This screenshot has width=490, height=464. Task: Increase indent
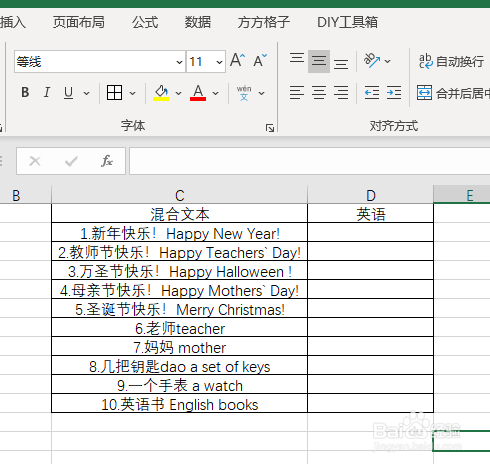pyautogui.click(x=394, y=92)
